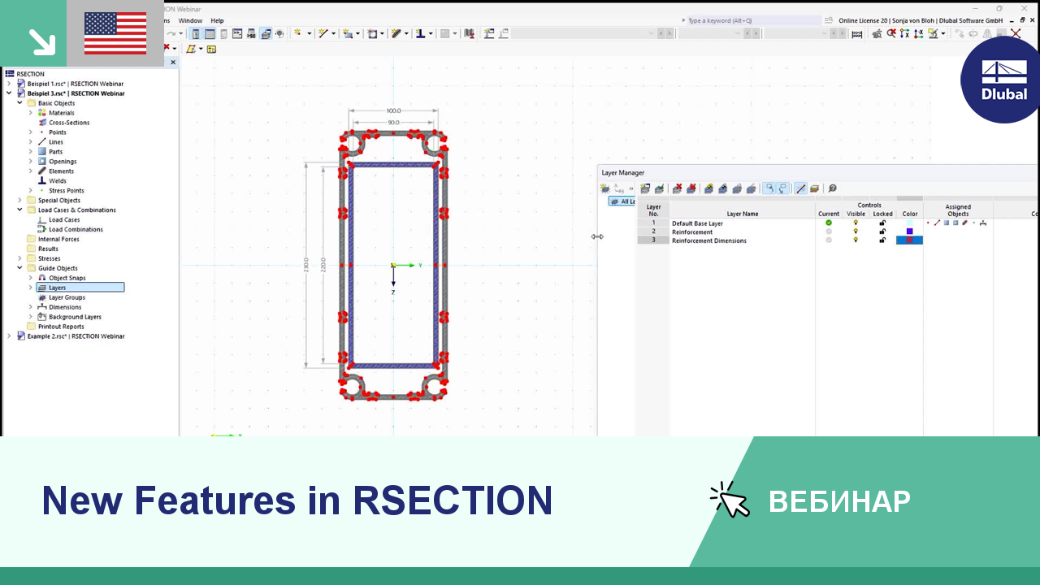Toggle lock on Reinforcement layer
Viewport: 1040px width, 585px height.
point(882,231)
